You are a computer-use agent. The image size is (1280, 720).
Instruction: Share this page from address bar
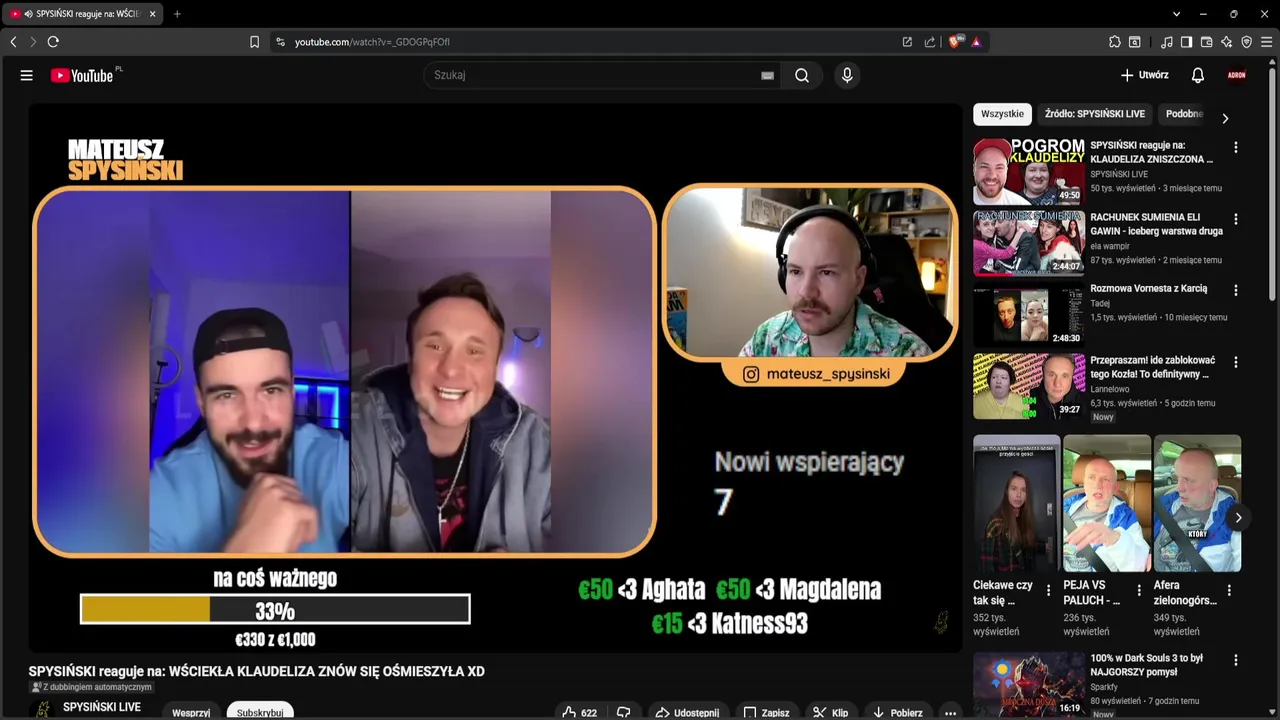pyautogui.click(x=930, y=42)
